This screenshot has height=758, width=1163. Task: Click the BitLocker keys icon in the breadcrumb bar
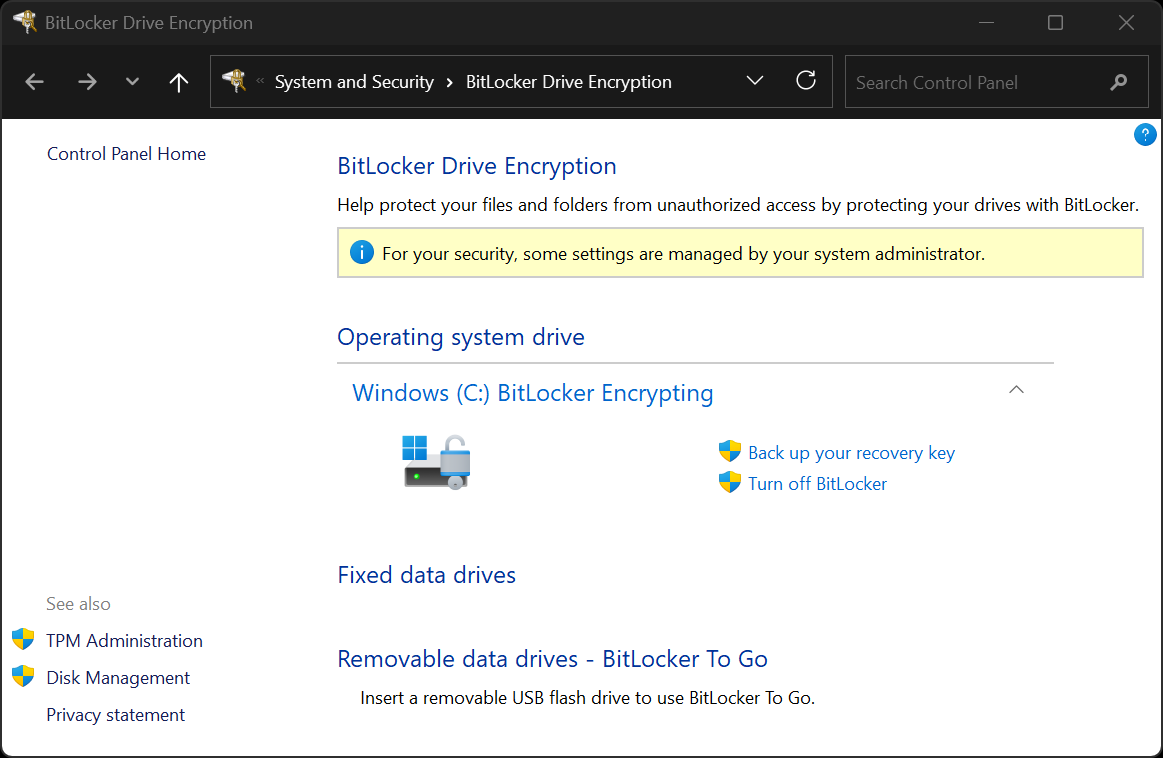tap(234, 81)
